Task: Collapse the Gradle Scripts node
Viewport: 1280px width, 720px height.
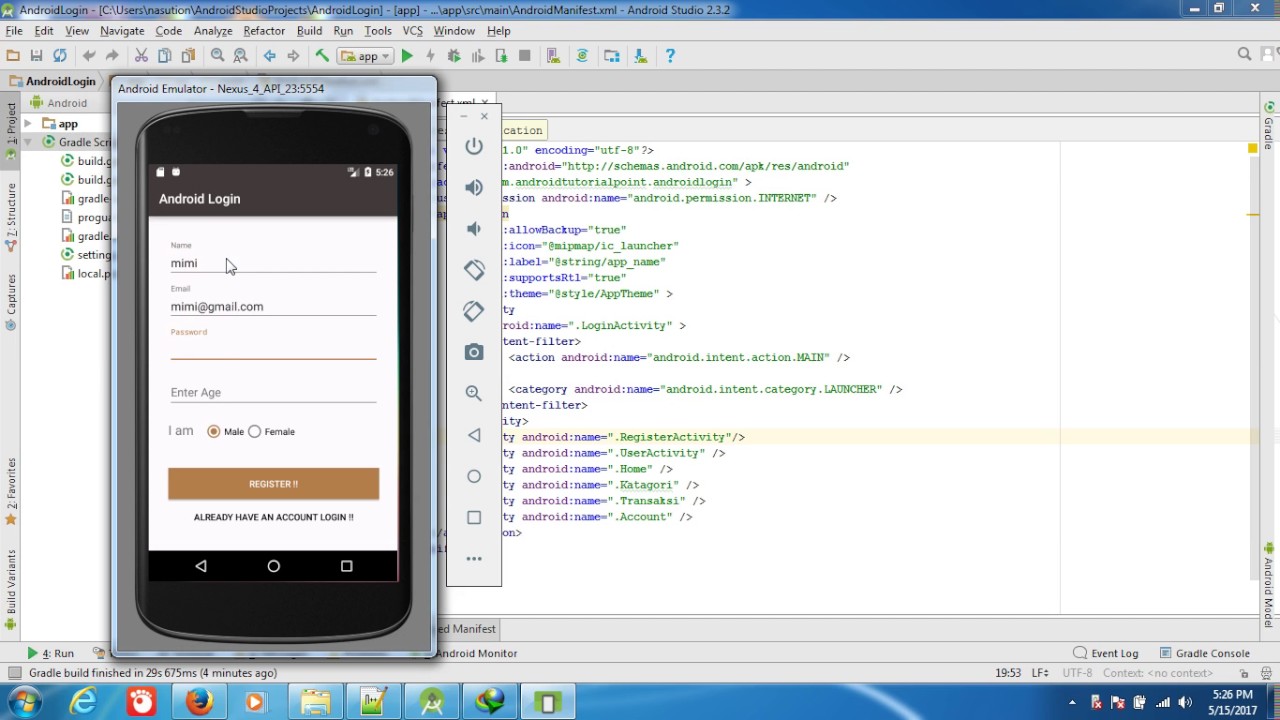Action: point(28,142)
